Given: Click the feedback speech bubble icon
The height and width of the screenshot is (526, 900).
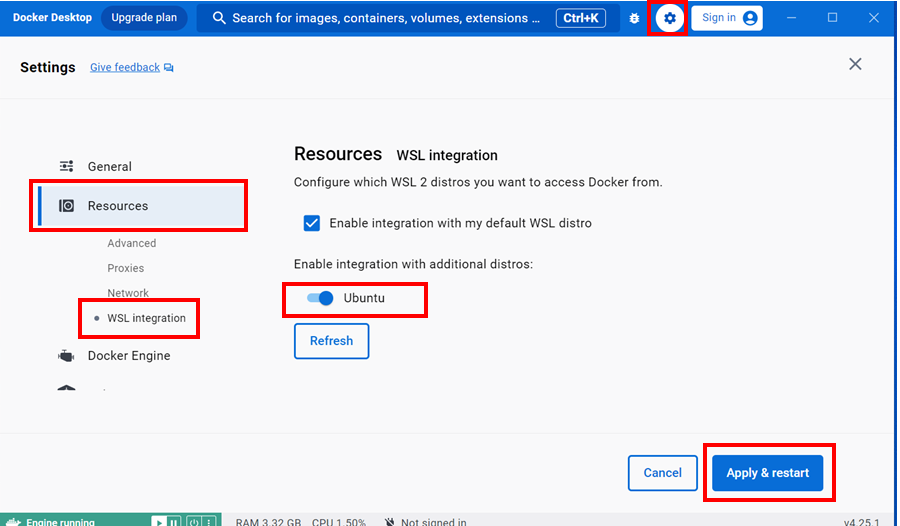Looking at the screenshot, I should pos(168,68).
